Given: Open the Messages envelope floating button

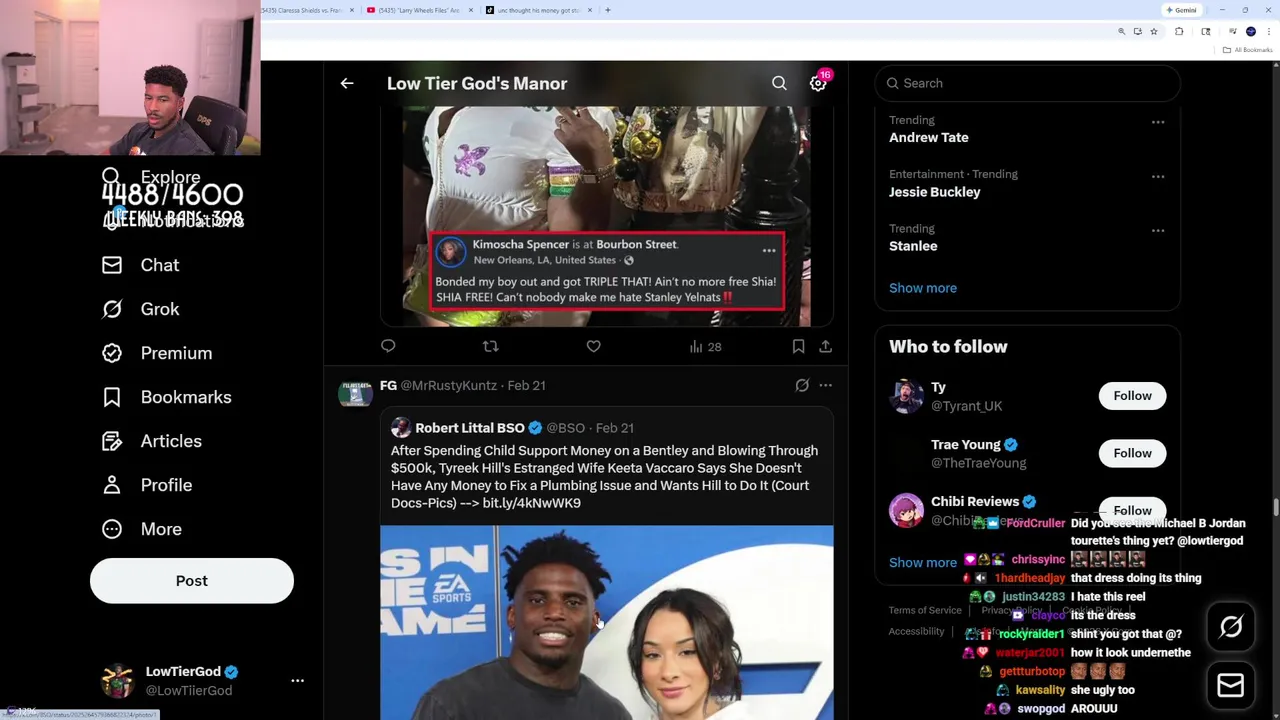Looking at the screenshot, I should [x=1231, y=685].
